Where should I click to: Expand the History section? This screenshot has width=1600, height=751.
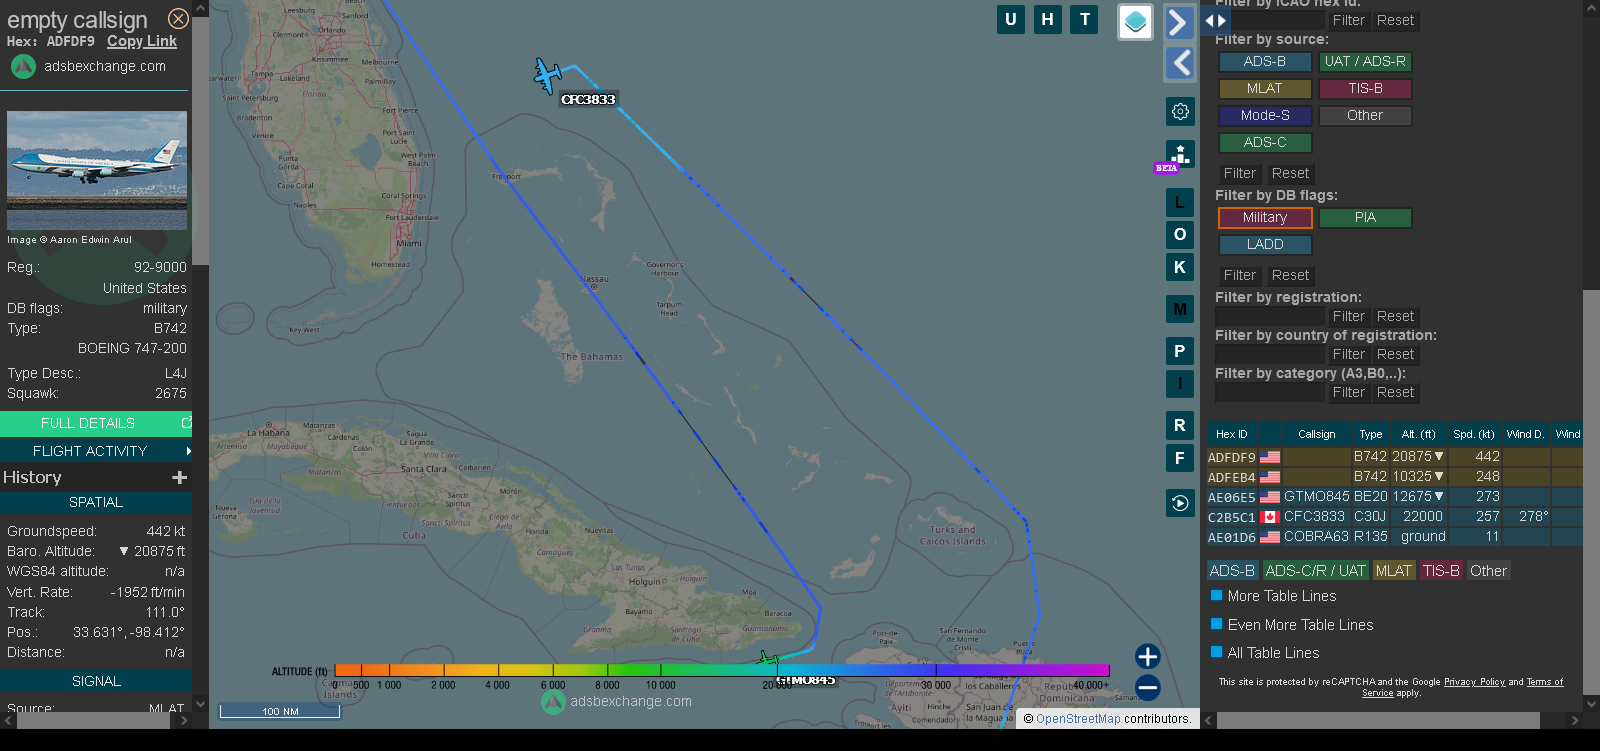[179, 478]
